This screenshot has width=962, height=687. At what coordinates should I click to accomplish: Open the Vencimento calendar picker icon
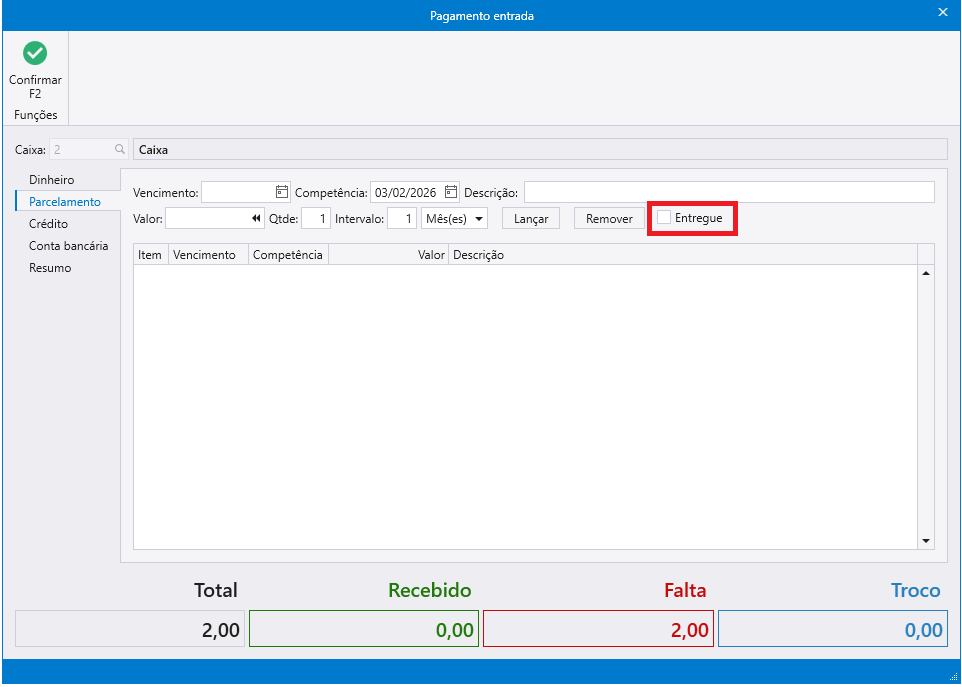(282, 192)
